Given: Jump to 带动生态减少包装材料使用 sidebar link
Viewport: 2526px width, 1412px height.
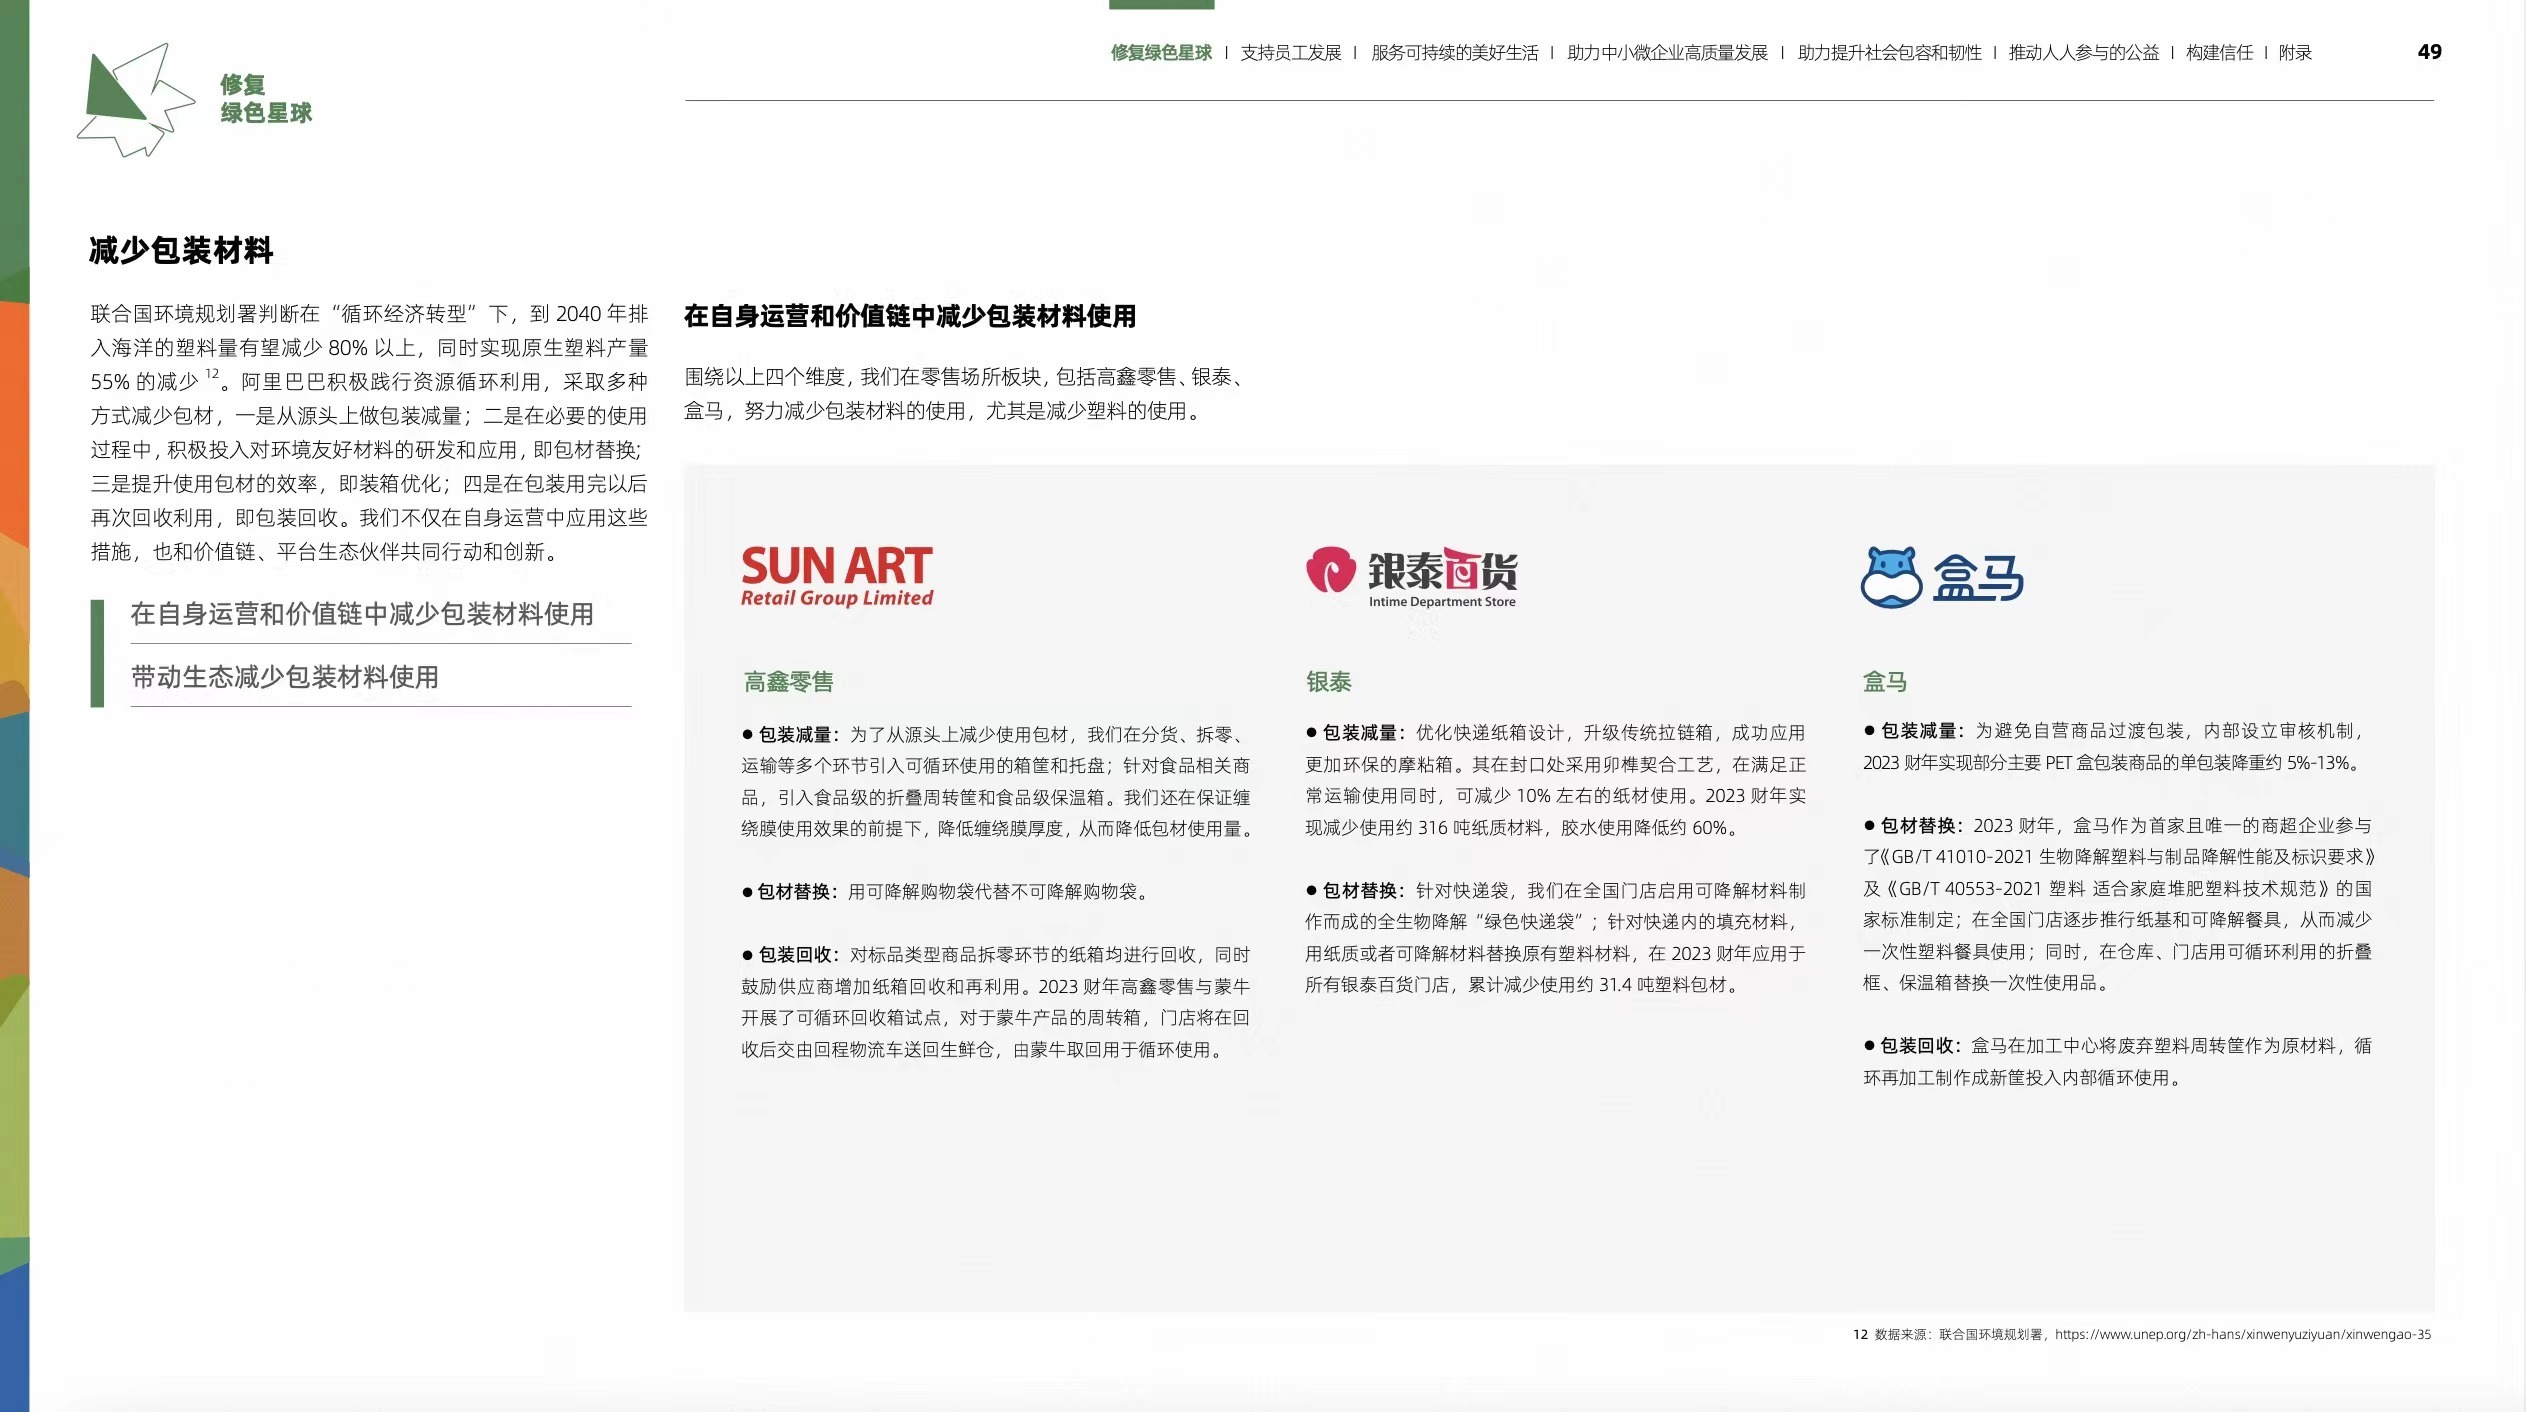Looking at the screenshot, I should (x=285, y=677).
